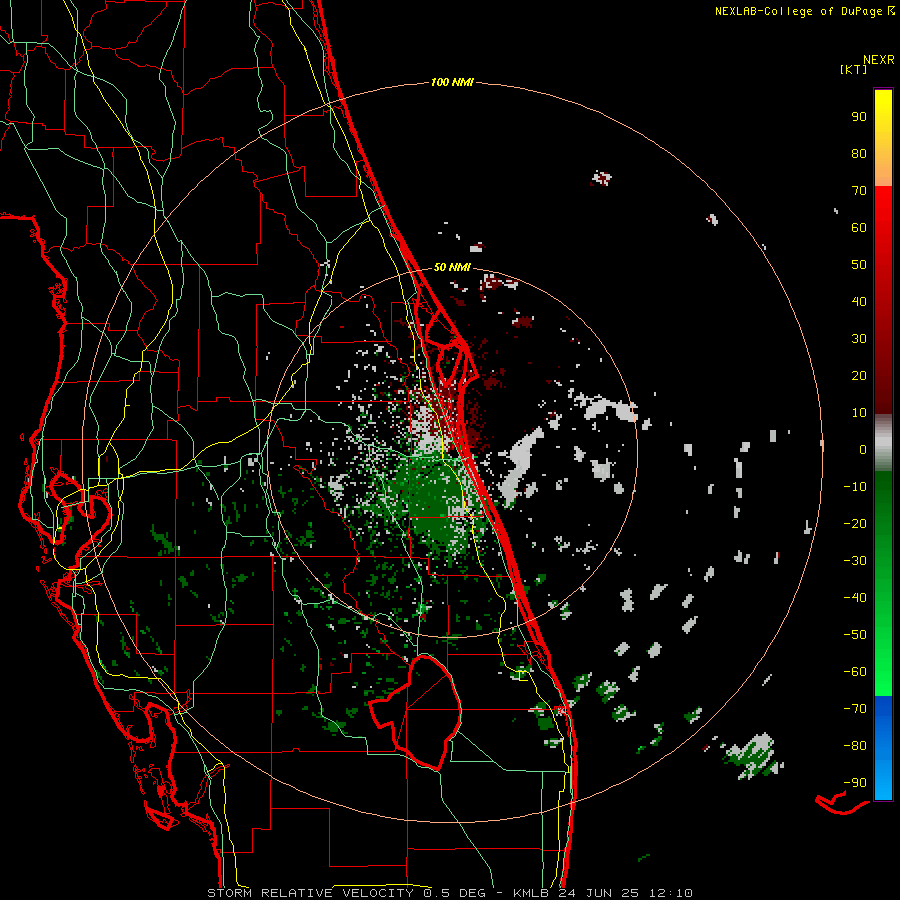The image size is (900, 900).
Task: Click the 50 value on velocity scale
Action: [859, 265]
